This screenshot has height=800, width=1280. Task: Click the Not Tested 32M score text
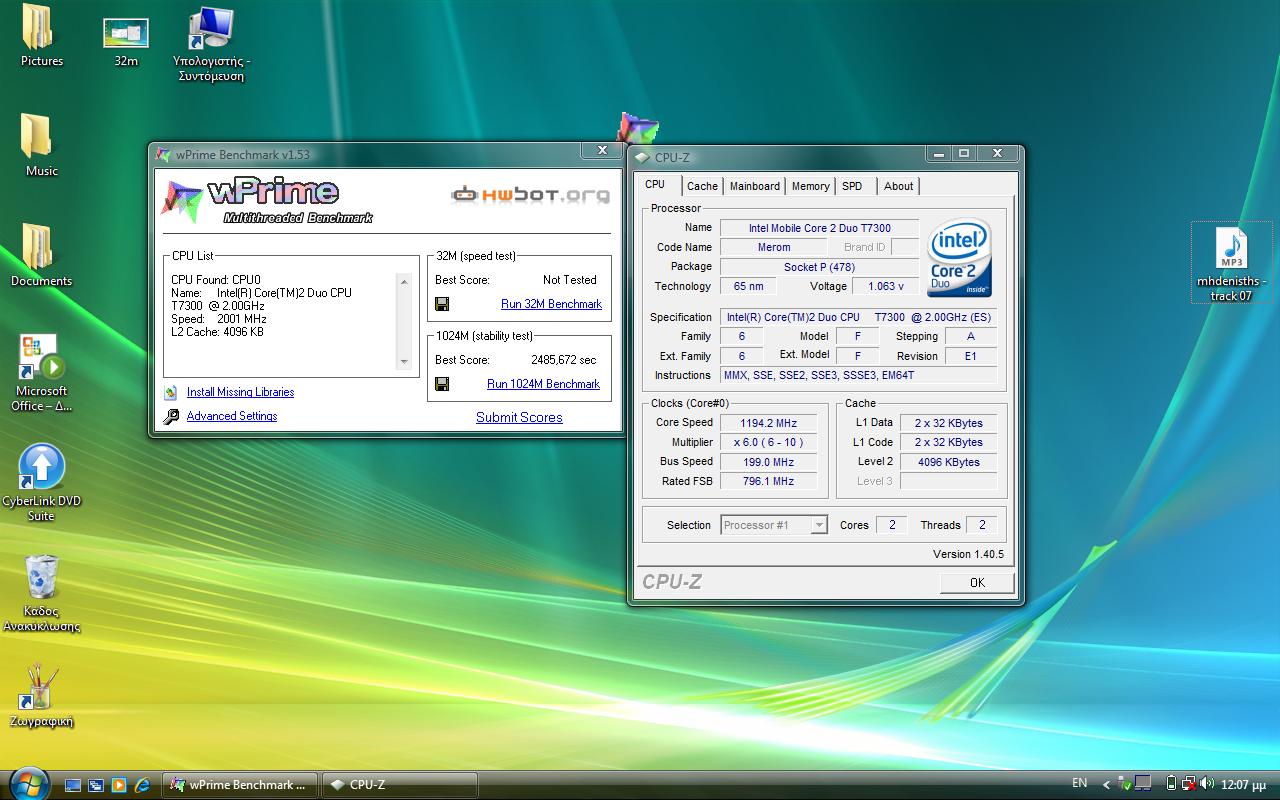pos(569,280)
